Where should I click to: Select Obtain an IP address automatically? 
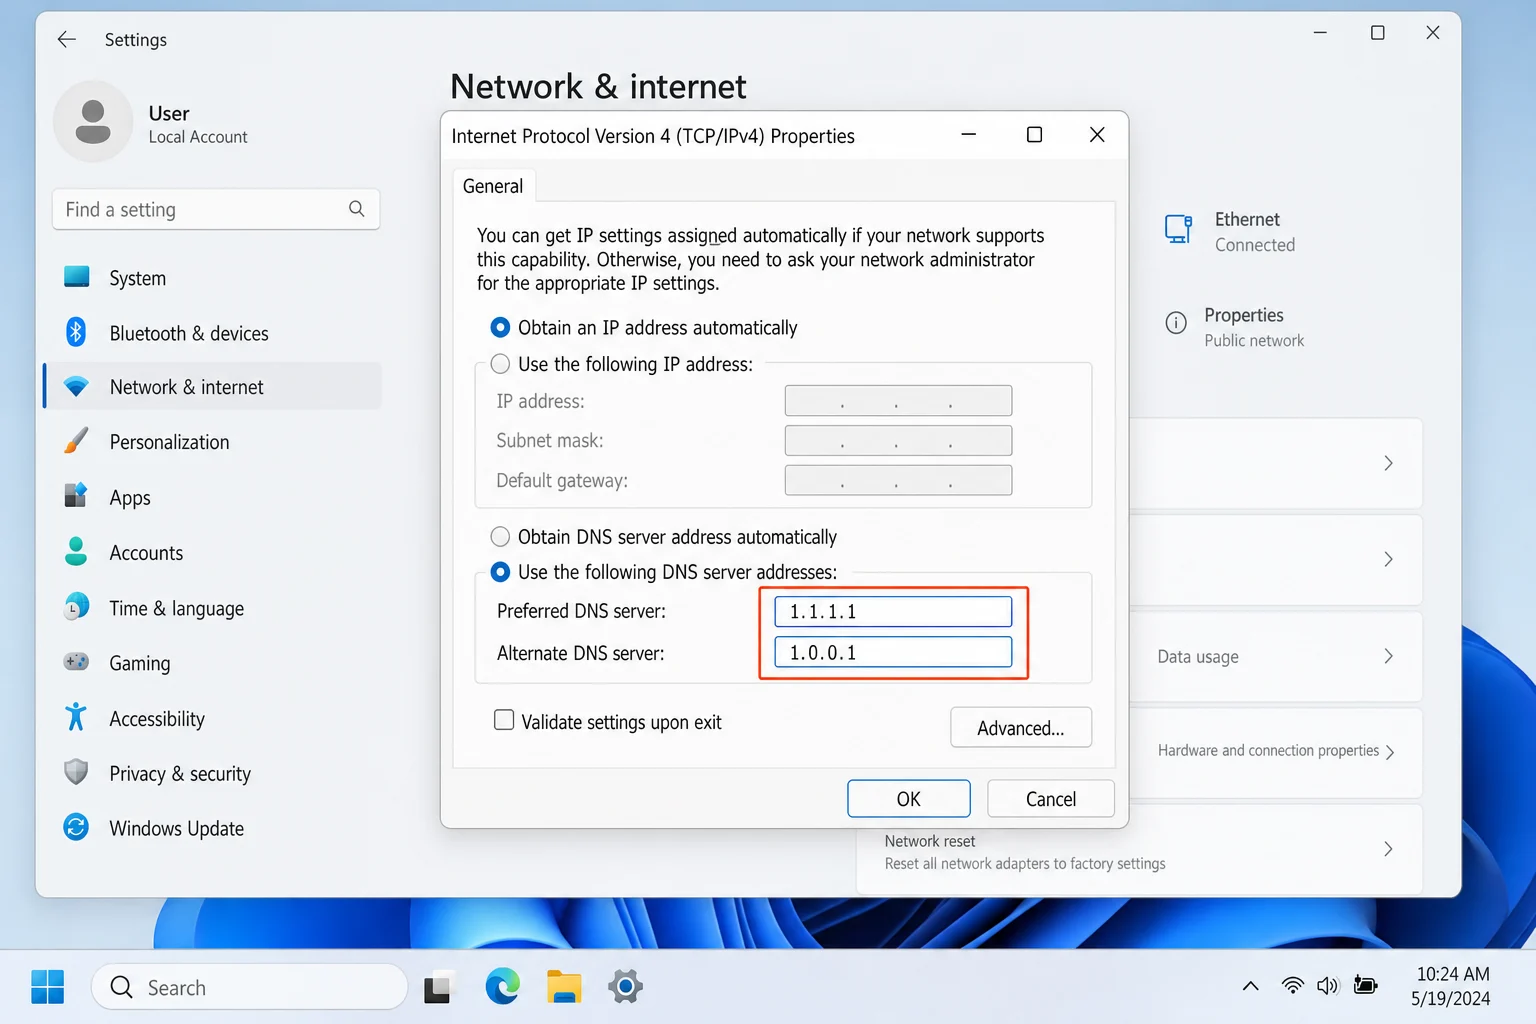click(x=500, y=327)
